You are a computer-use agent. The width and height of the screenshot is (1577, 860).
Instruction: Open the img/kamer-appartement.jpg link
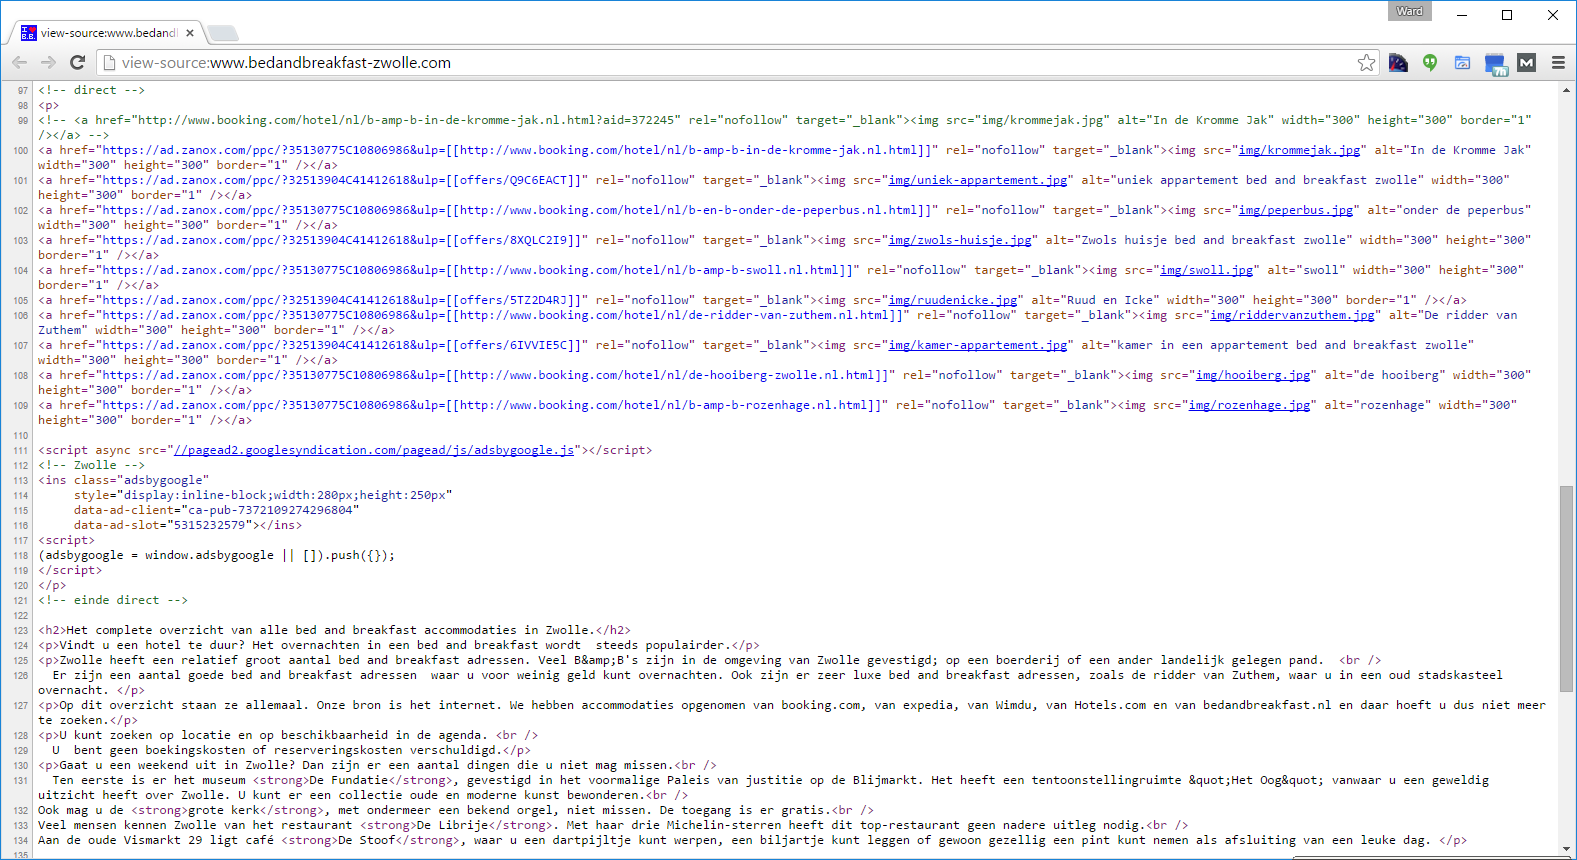[978, 345]
